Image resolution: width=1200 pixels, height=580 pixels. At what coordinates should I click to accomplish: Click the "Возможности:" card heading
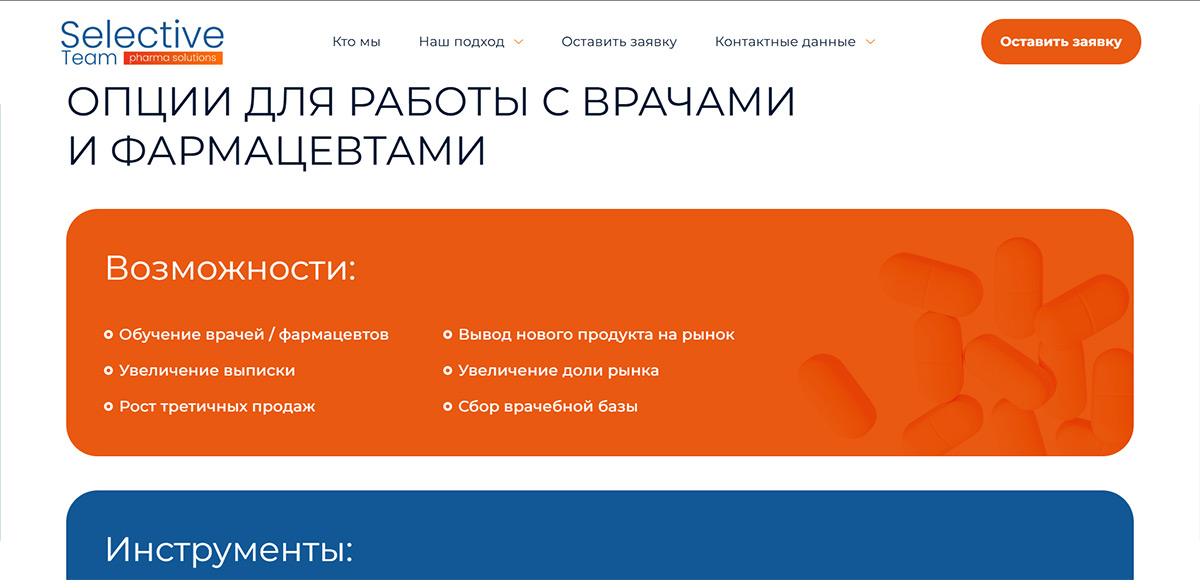click(230, 268)
